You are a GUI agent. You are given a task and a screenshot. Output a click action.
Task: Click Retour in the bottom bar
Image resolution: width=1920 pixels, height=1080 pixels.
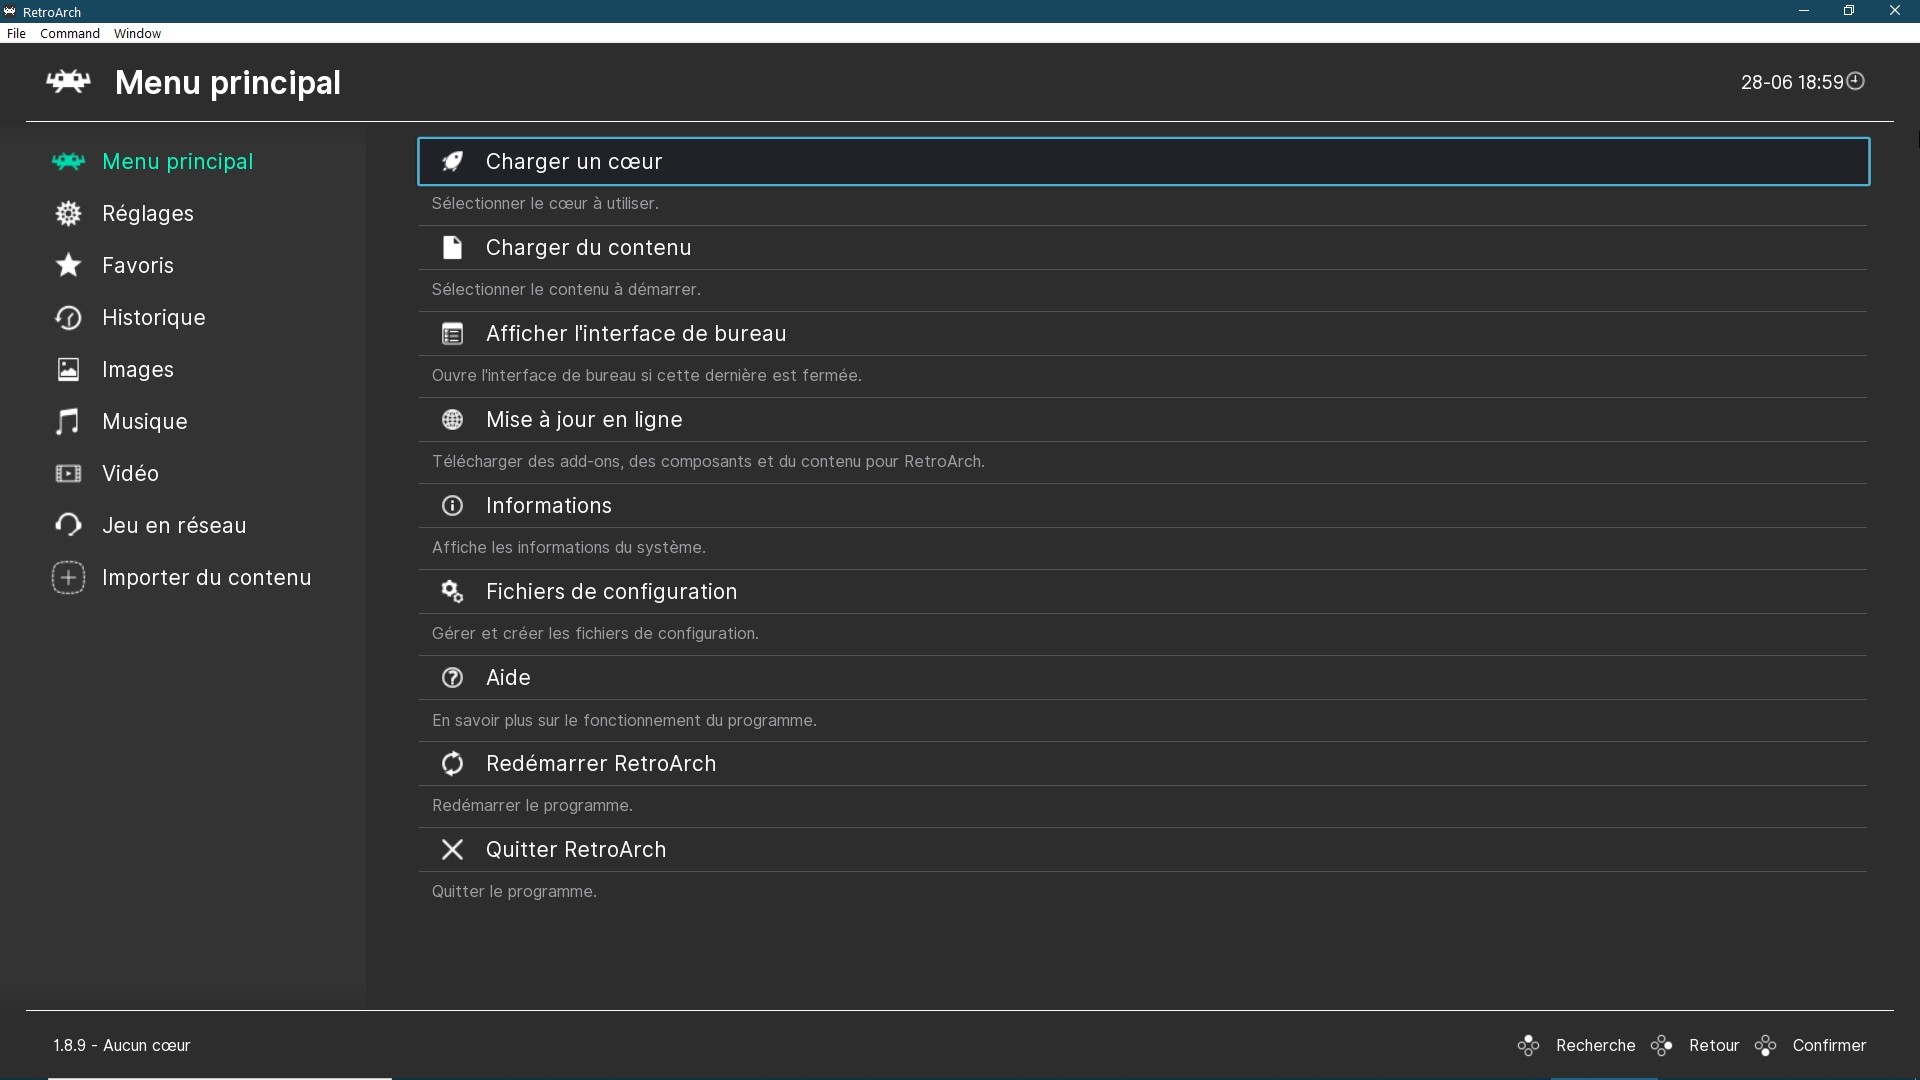1715,1045
